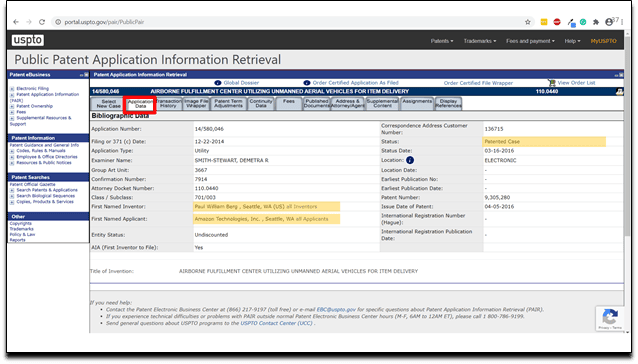638x364 pixels.
Task: Open the Patents dropdown menu
Action: [442, 41]
